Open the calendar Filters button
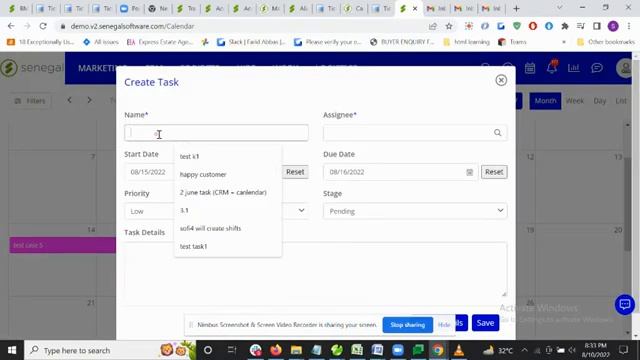Viewport: 640px width, 360px height. 30,101
